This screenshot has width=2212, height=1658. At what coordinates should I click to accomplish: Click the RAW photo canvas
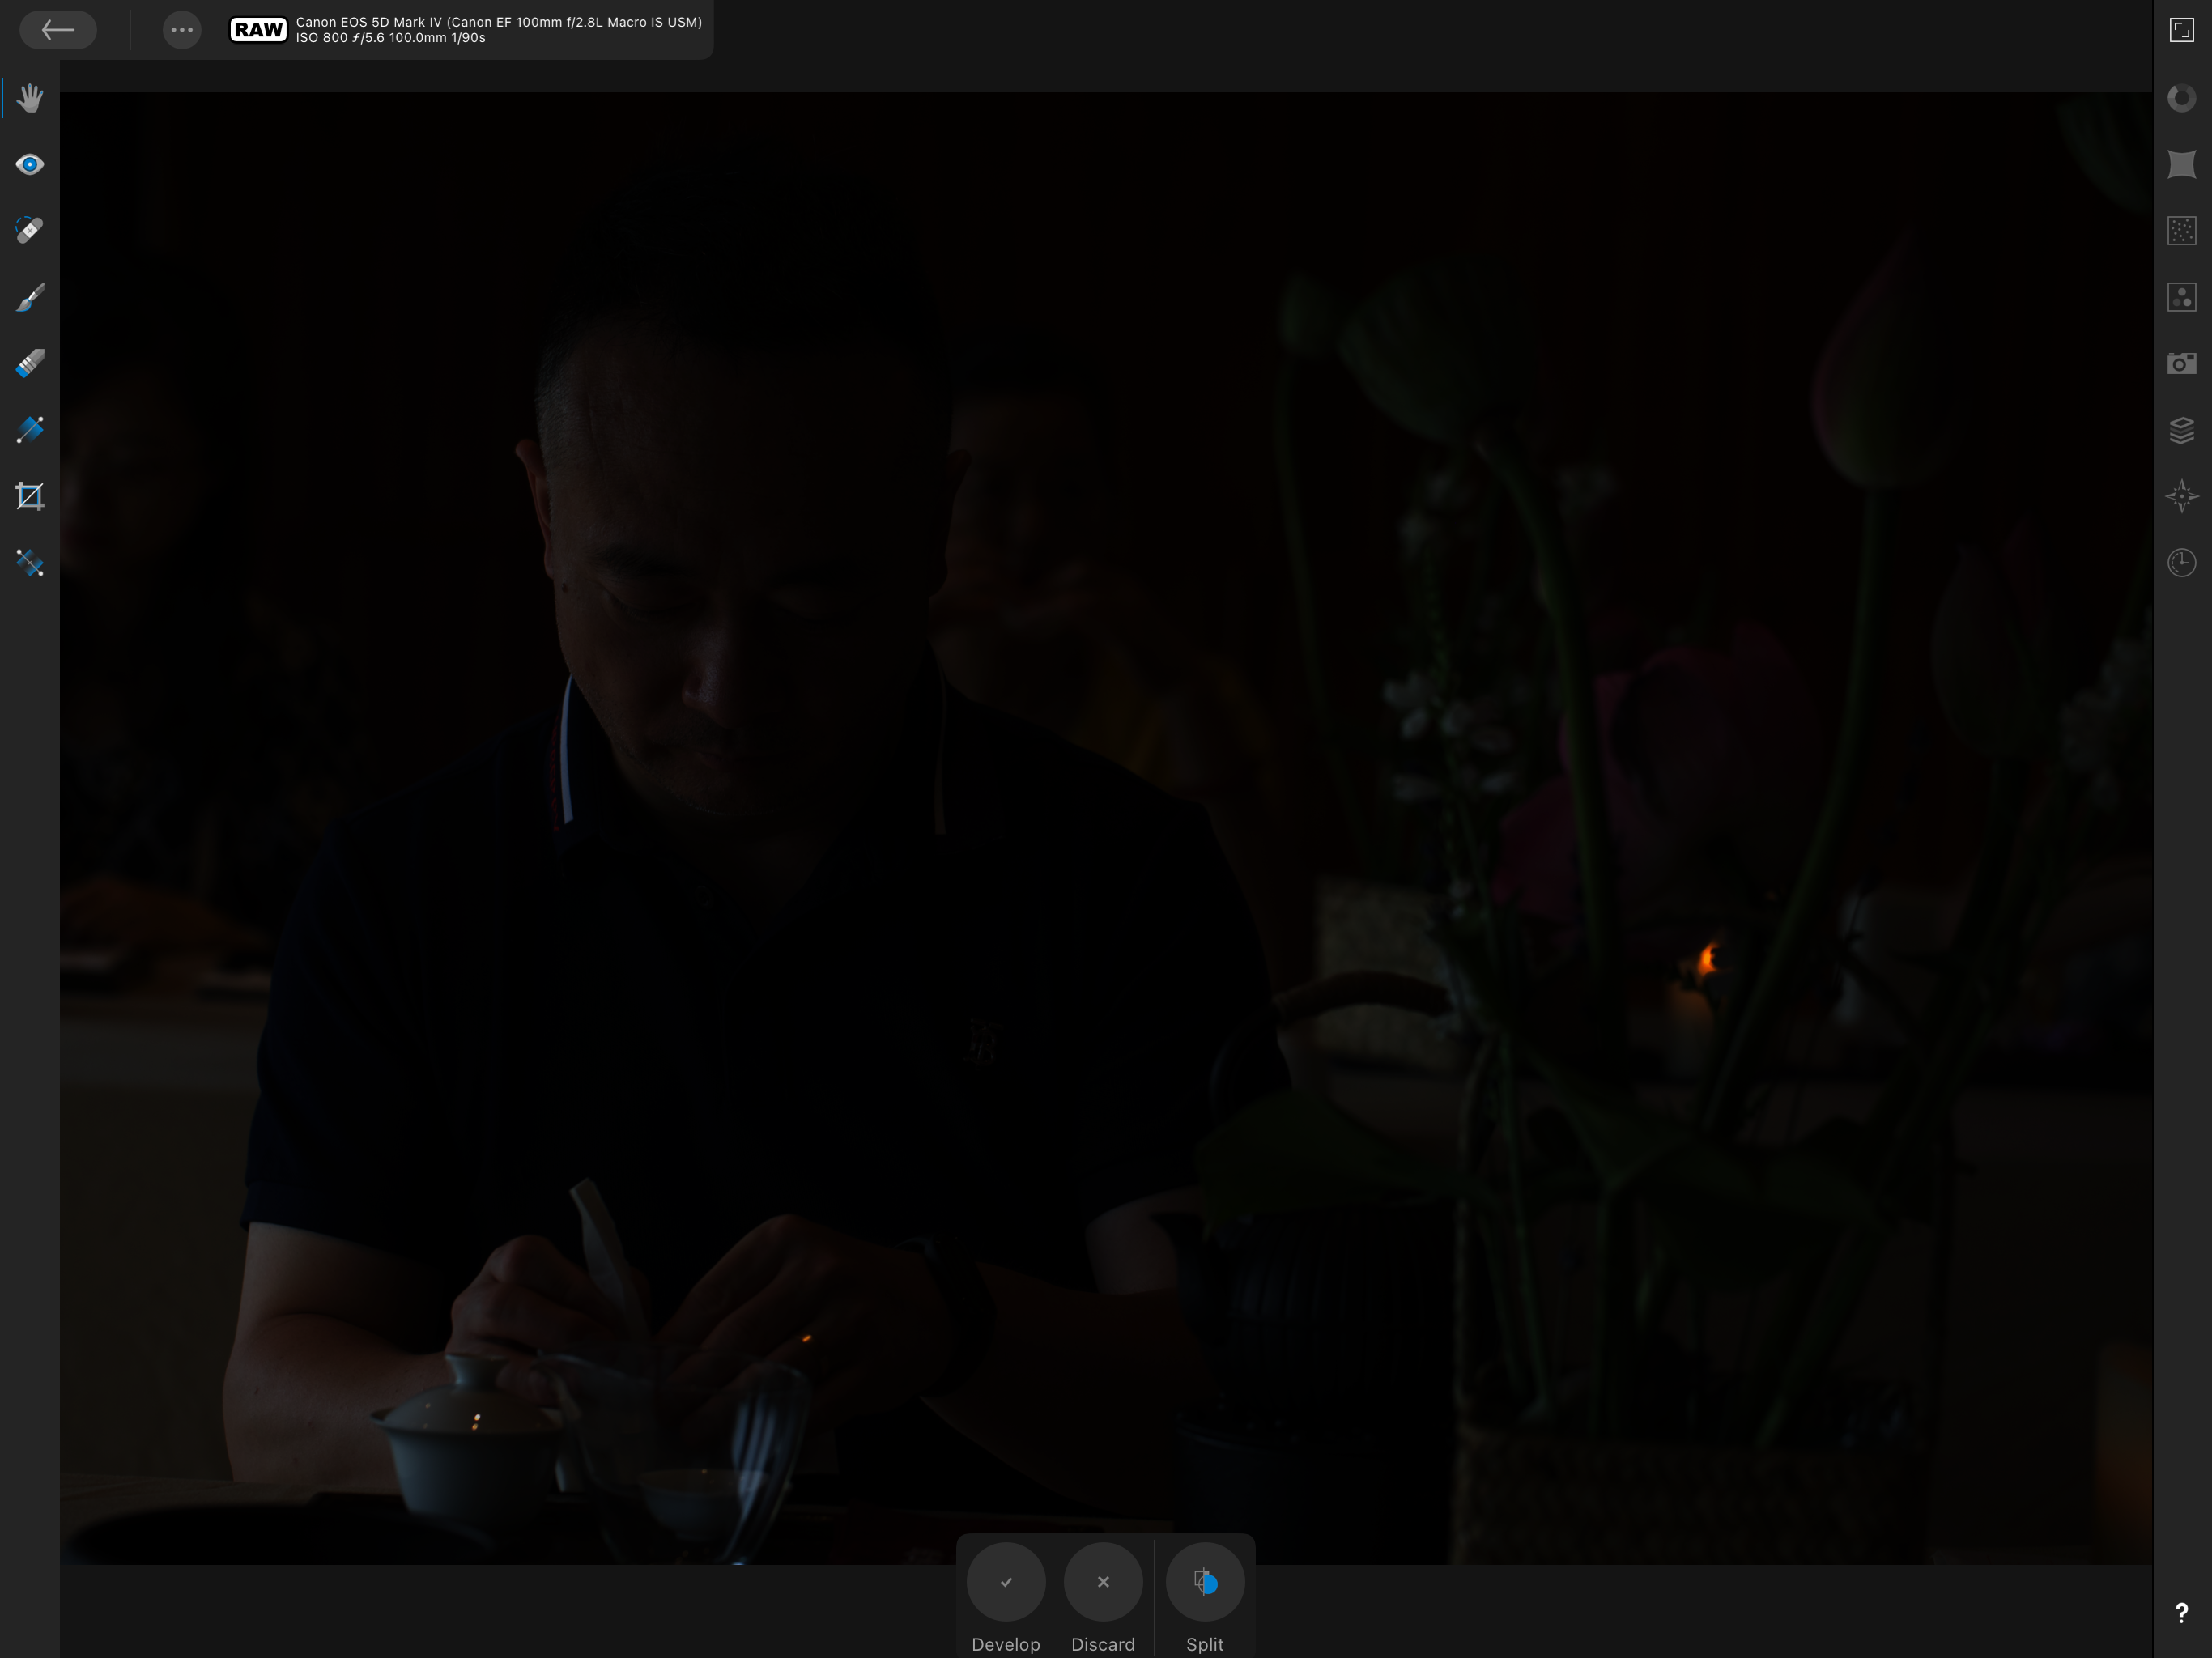point(1106,828)
